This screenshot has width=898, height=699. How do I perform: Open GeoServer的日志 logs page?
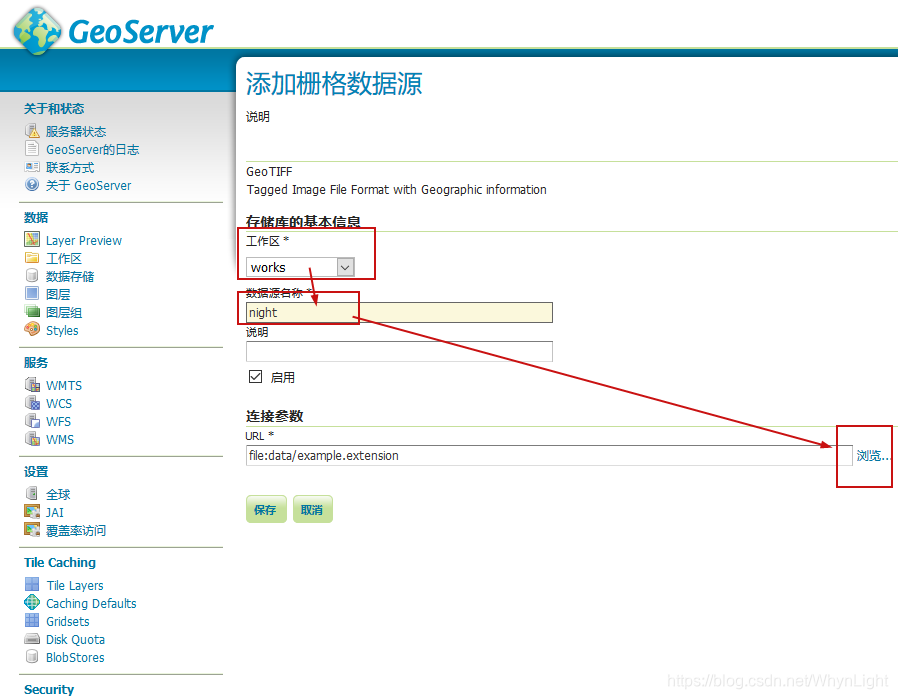pyautogui.click(x=92, y=149)
